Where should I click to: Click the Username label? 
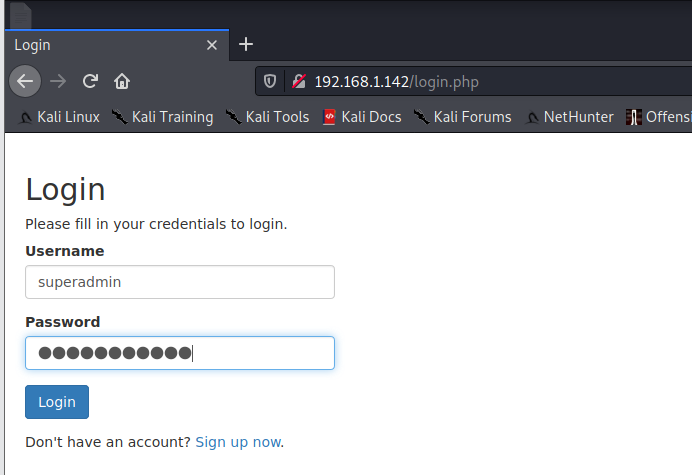click(65, 251)
